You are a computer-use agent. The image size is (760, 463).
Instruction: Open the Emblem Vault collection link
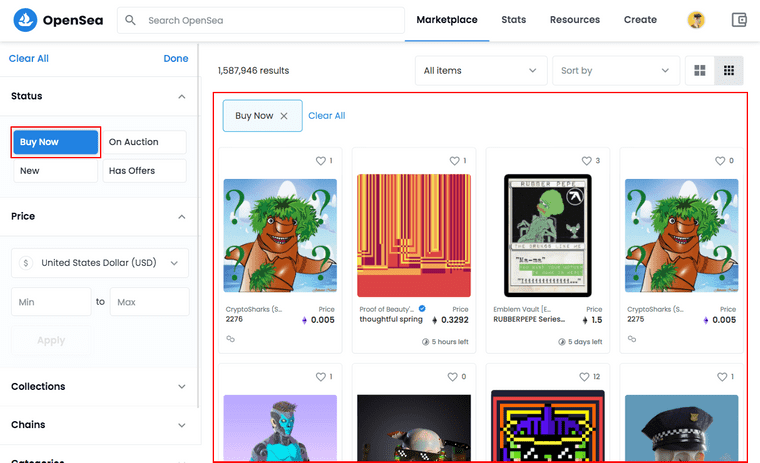522,309
